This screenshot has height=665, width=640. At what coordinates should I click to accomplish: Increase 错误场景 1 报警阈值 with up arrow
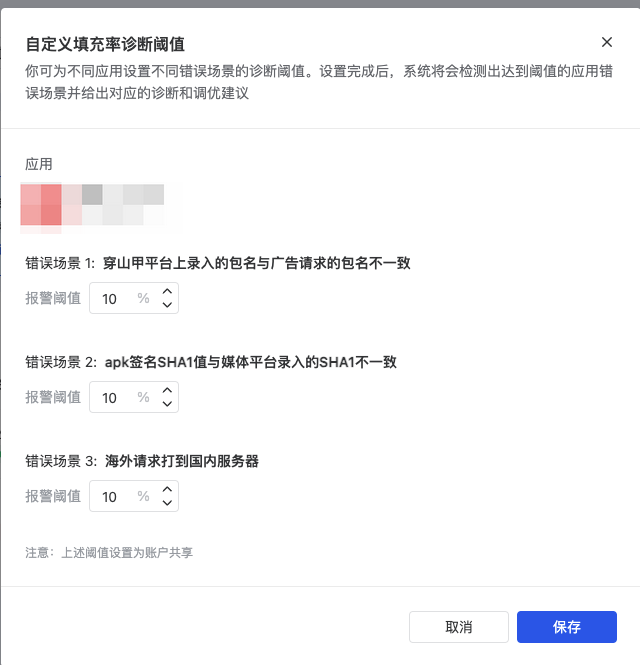coord(168,291)
